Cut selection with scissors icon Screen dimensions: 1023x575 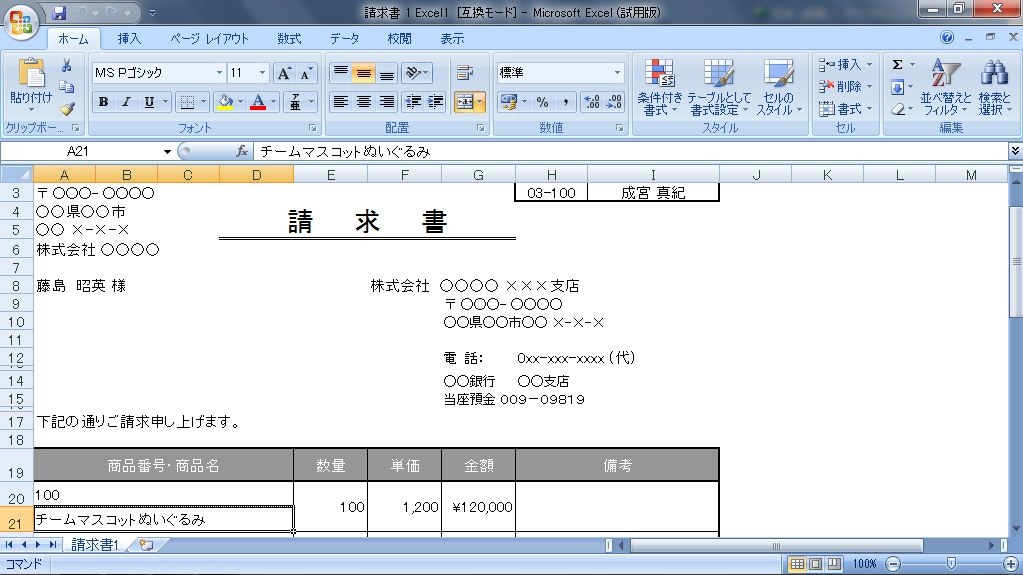(x=66, y=65)
